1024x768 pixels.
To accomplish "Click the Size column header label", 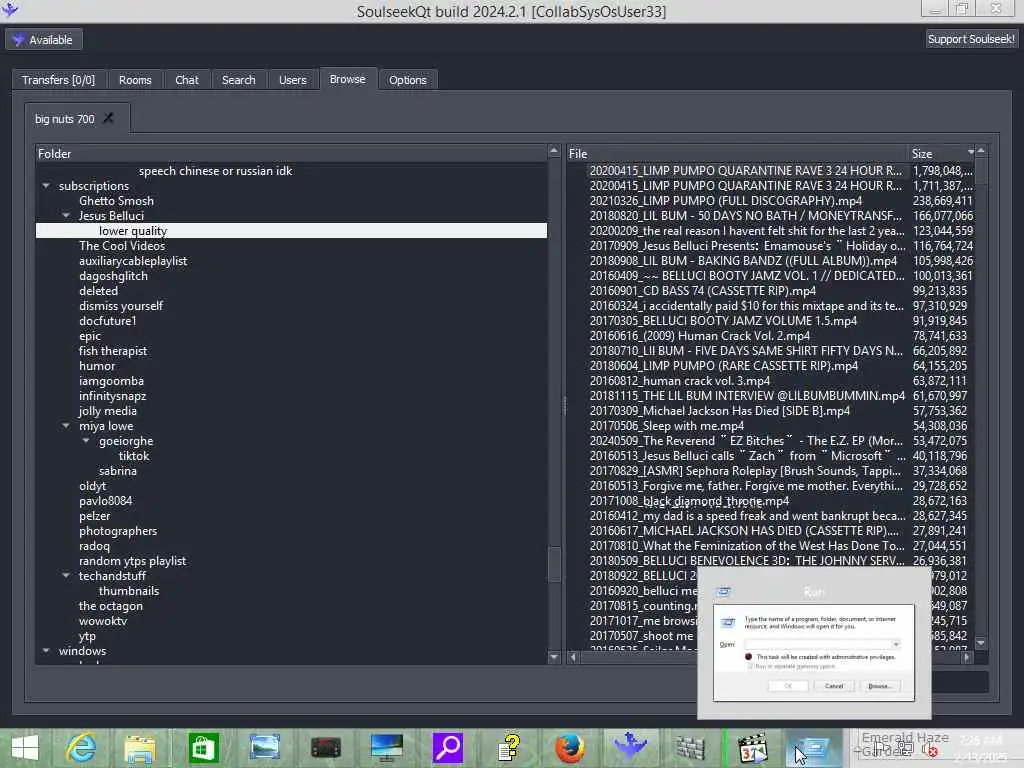I will [922, 153].
